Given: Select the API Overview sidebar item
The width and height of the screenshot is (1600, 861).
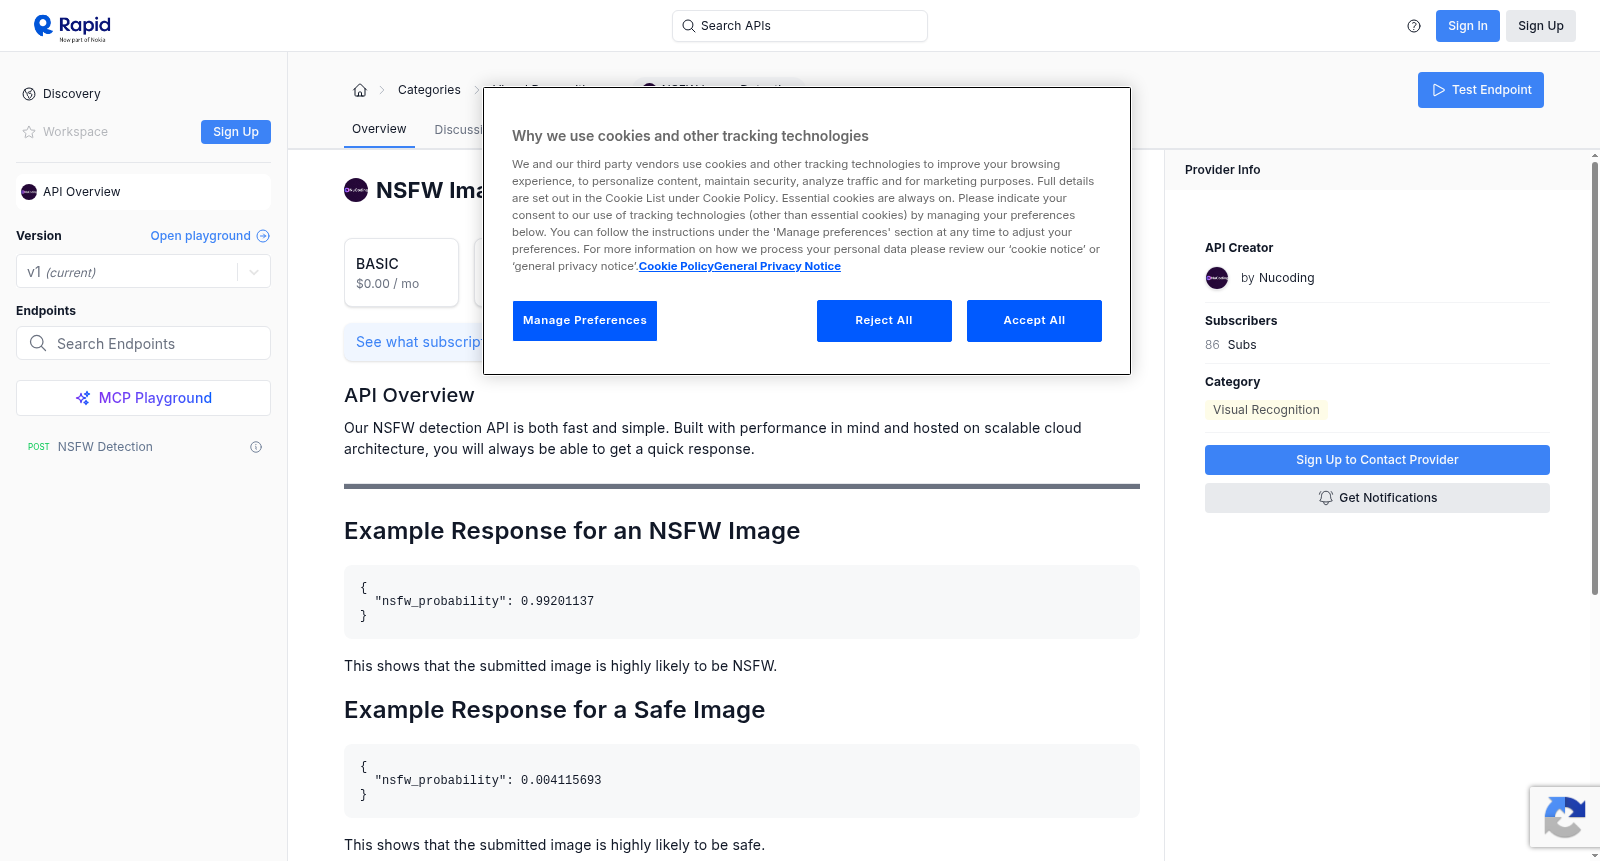Looking at the screenshot, I should (x=143, y=192).
